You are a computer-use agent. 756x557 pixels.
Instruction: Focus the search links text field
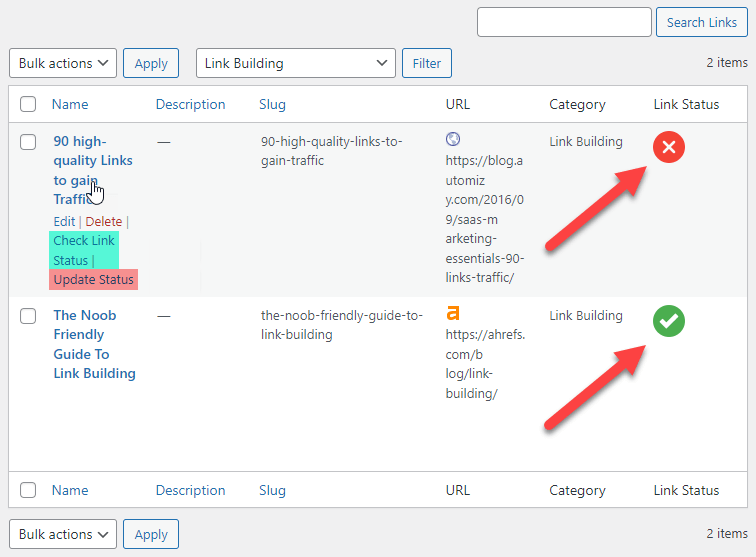pyautogui.click(x=565, y=22)
